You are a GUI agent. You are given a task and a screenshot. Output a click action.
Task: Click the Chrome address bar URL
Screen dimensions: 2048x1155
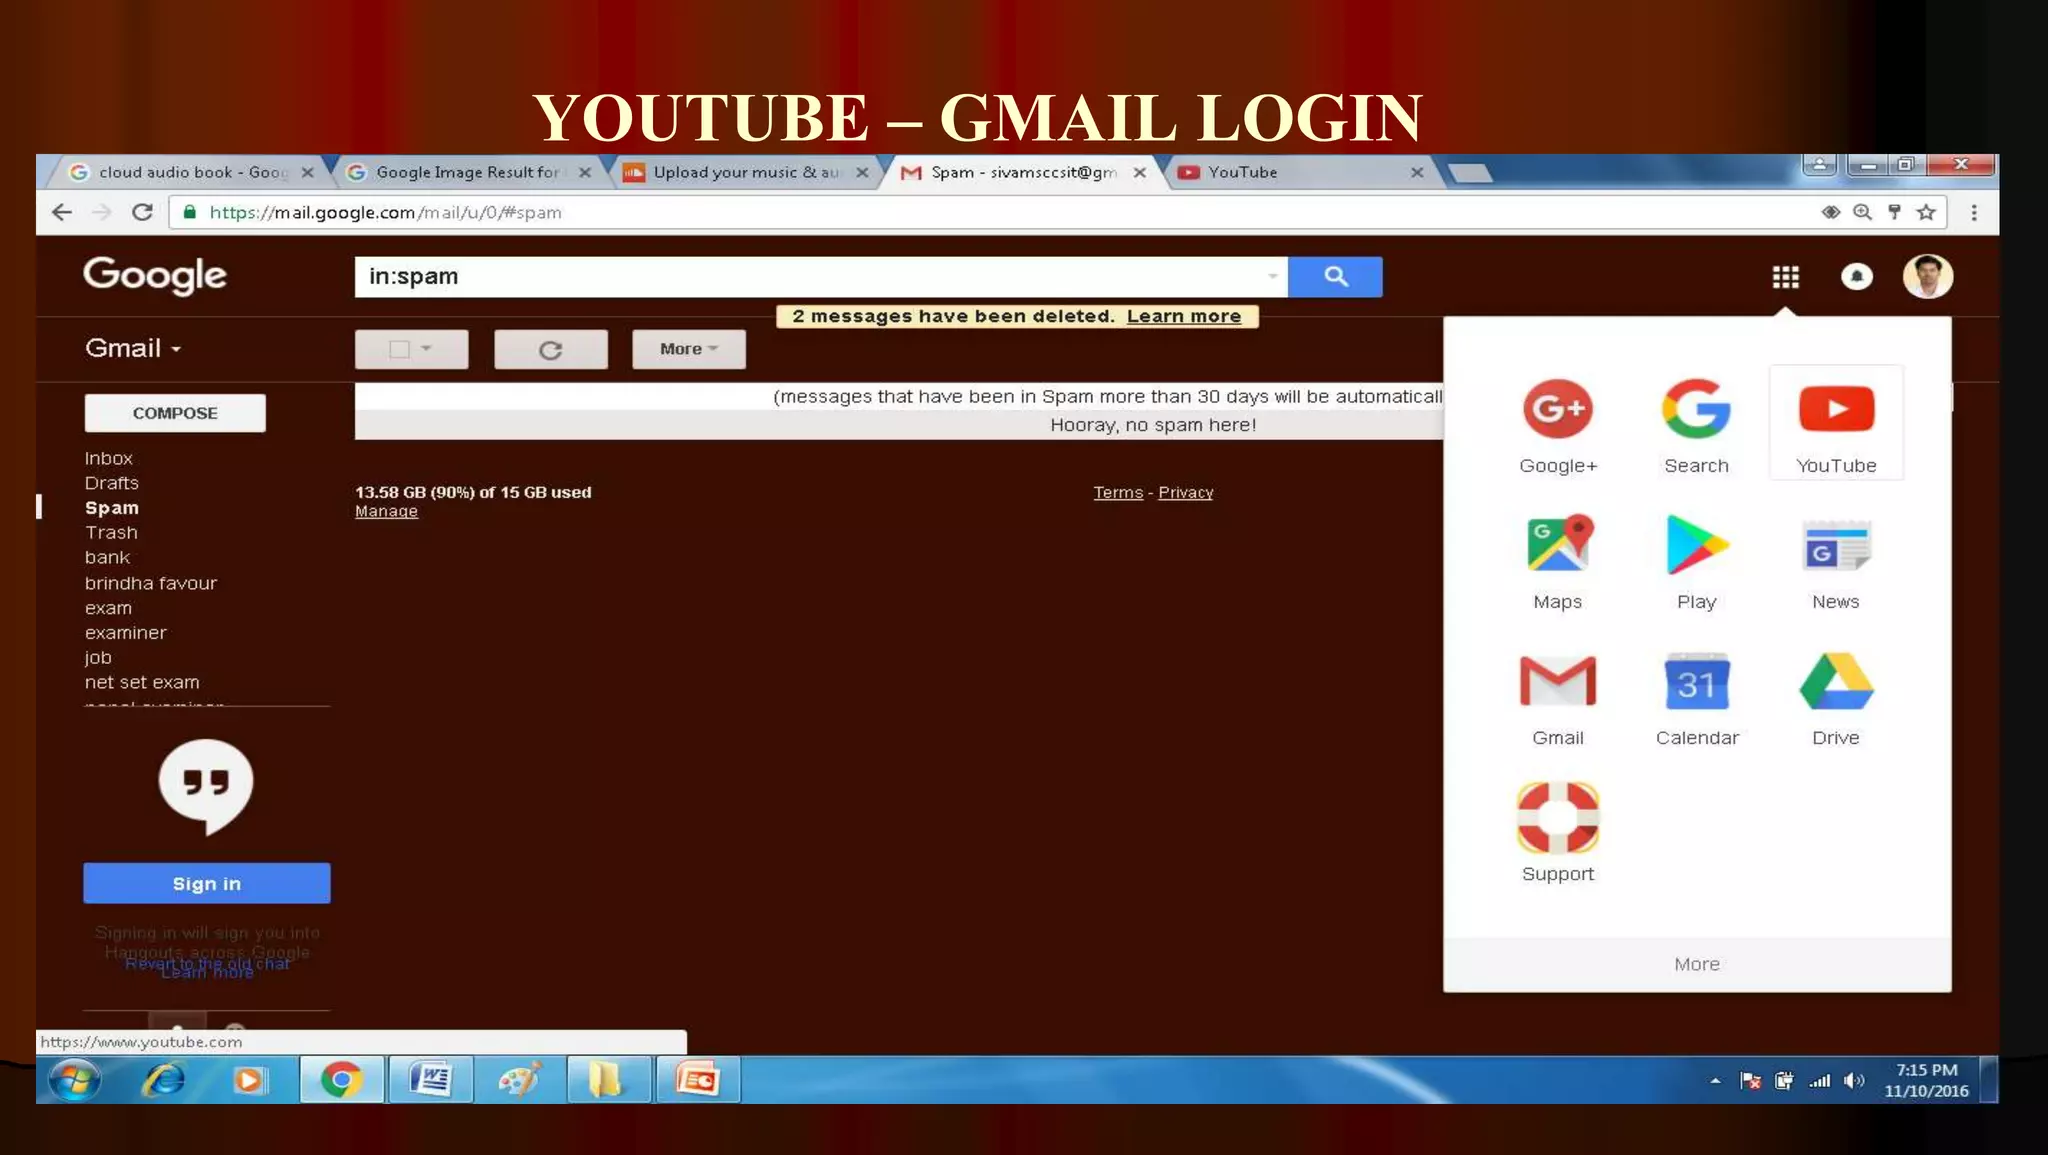(385, 212)
